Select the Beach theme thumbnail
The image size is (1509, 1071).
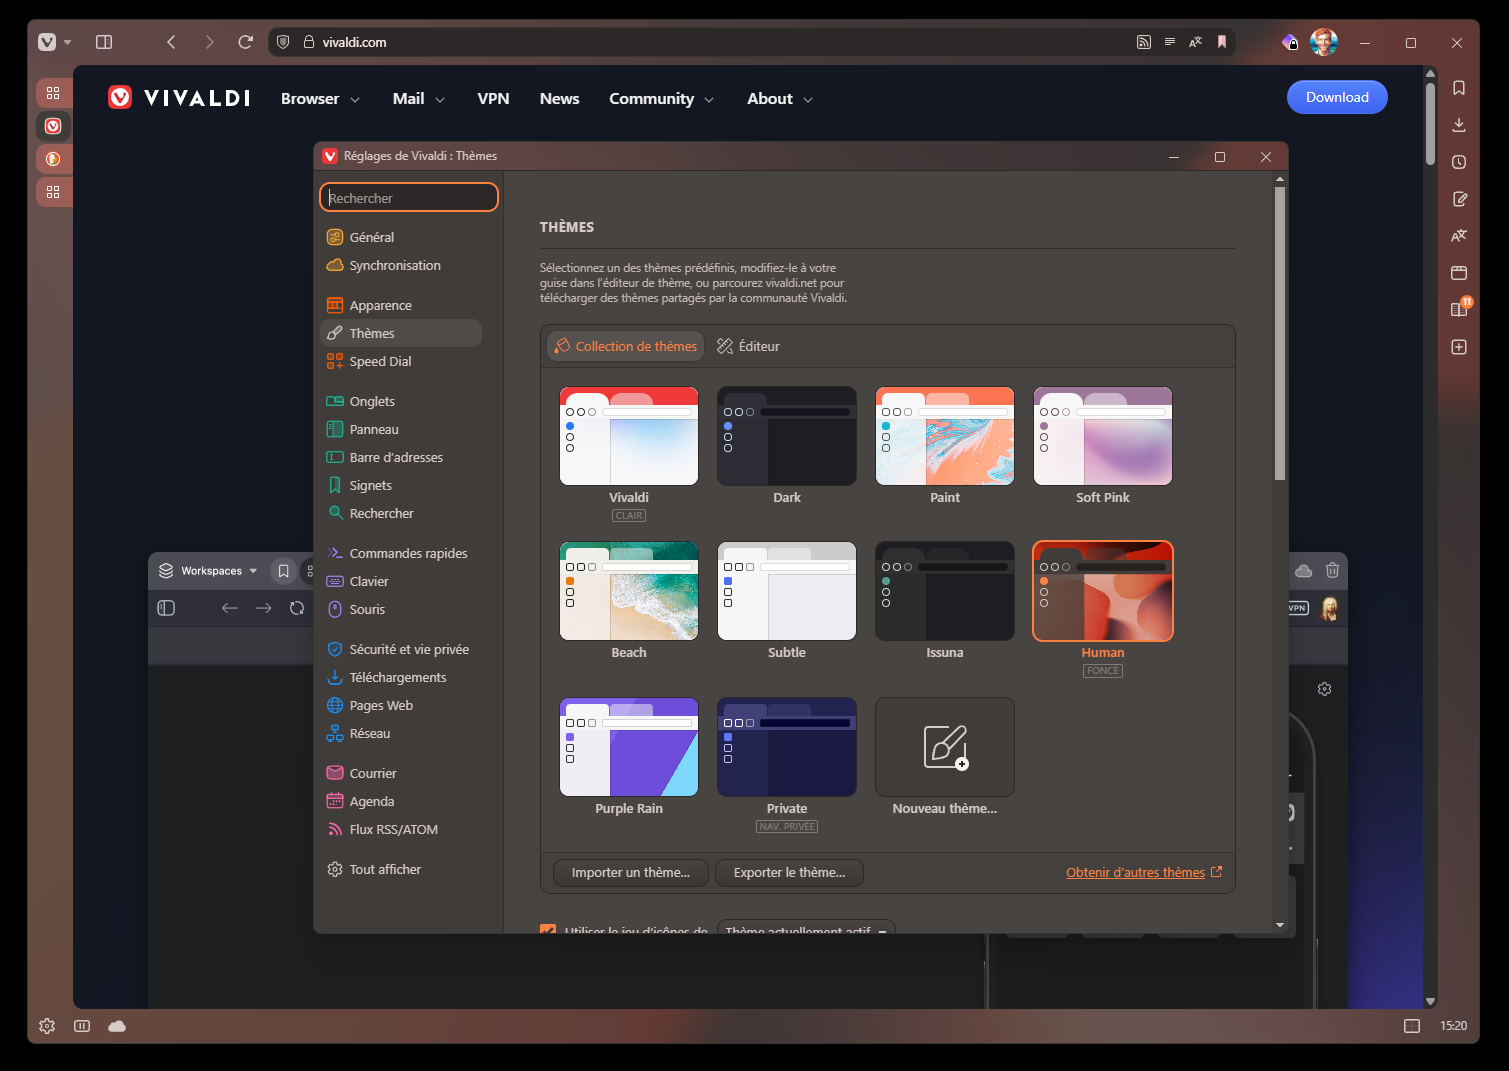(x=629, y=591)
